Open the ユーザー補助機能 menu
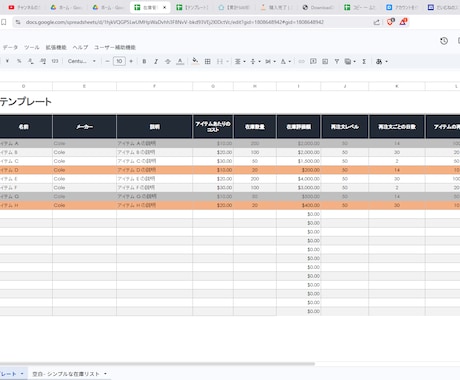Viewport: 460px width, 380px height. (x=115, y=47)
